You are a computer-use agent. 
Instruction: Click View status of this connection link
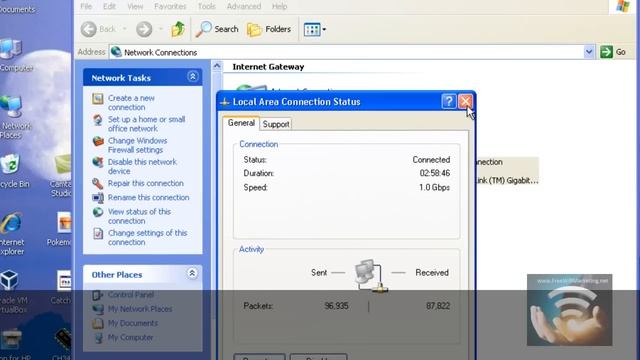point(139,216)
